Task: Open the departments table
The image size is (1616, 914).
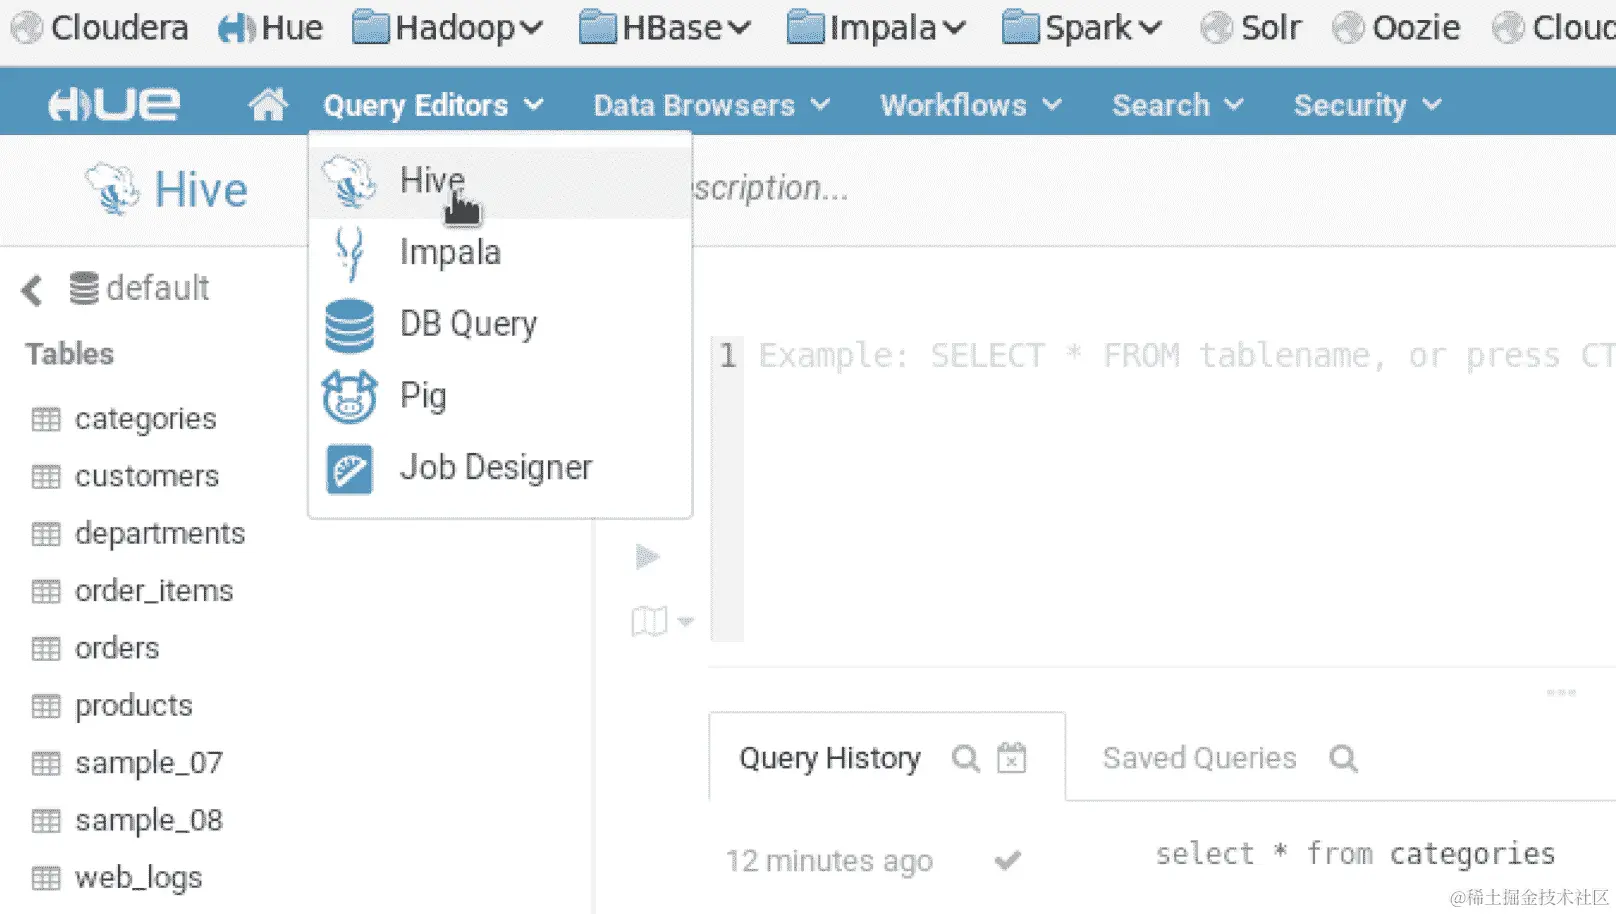Action: pos(160,534)
